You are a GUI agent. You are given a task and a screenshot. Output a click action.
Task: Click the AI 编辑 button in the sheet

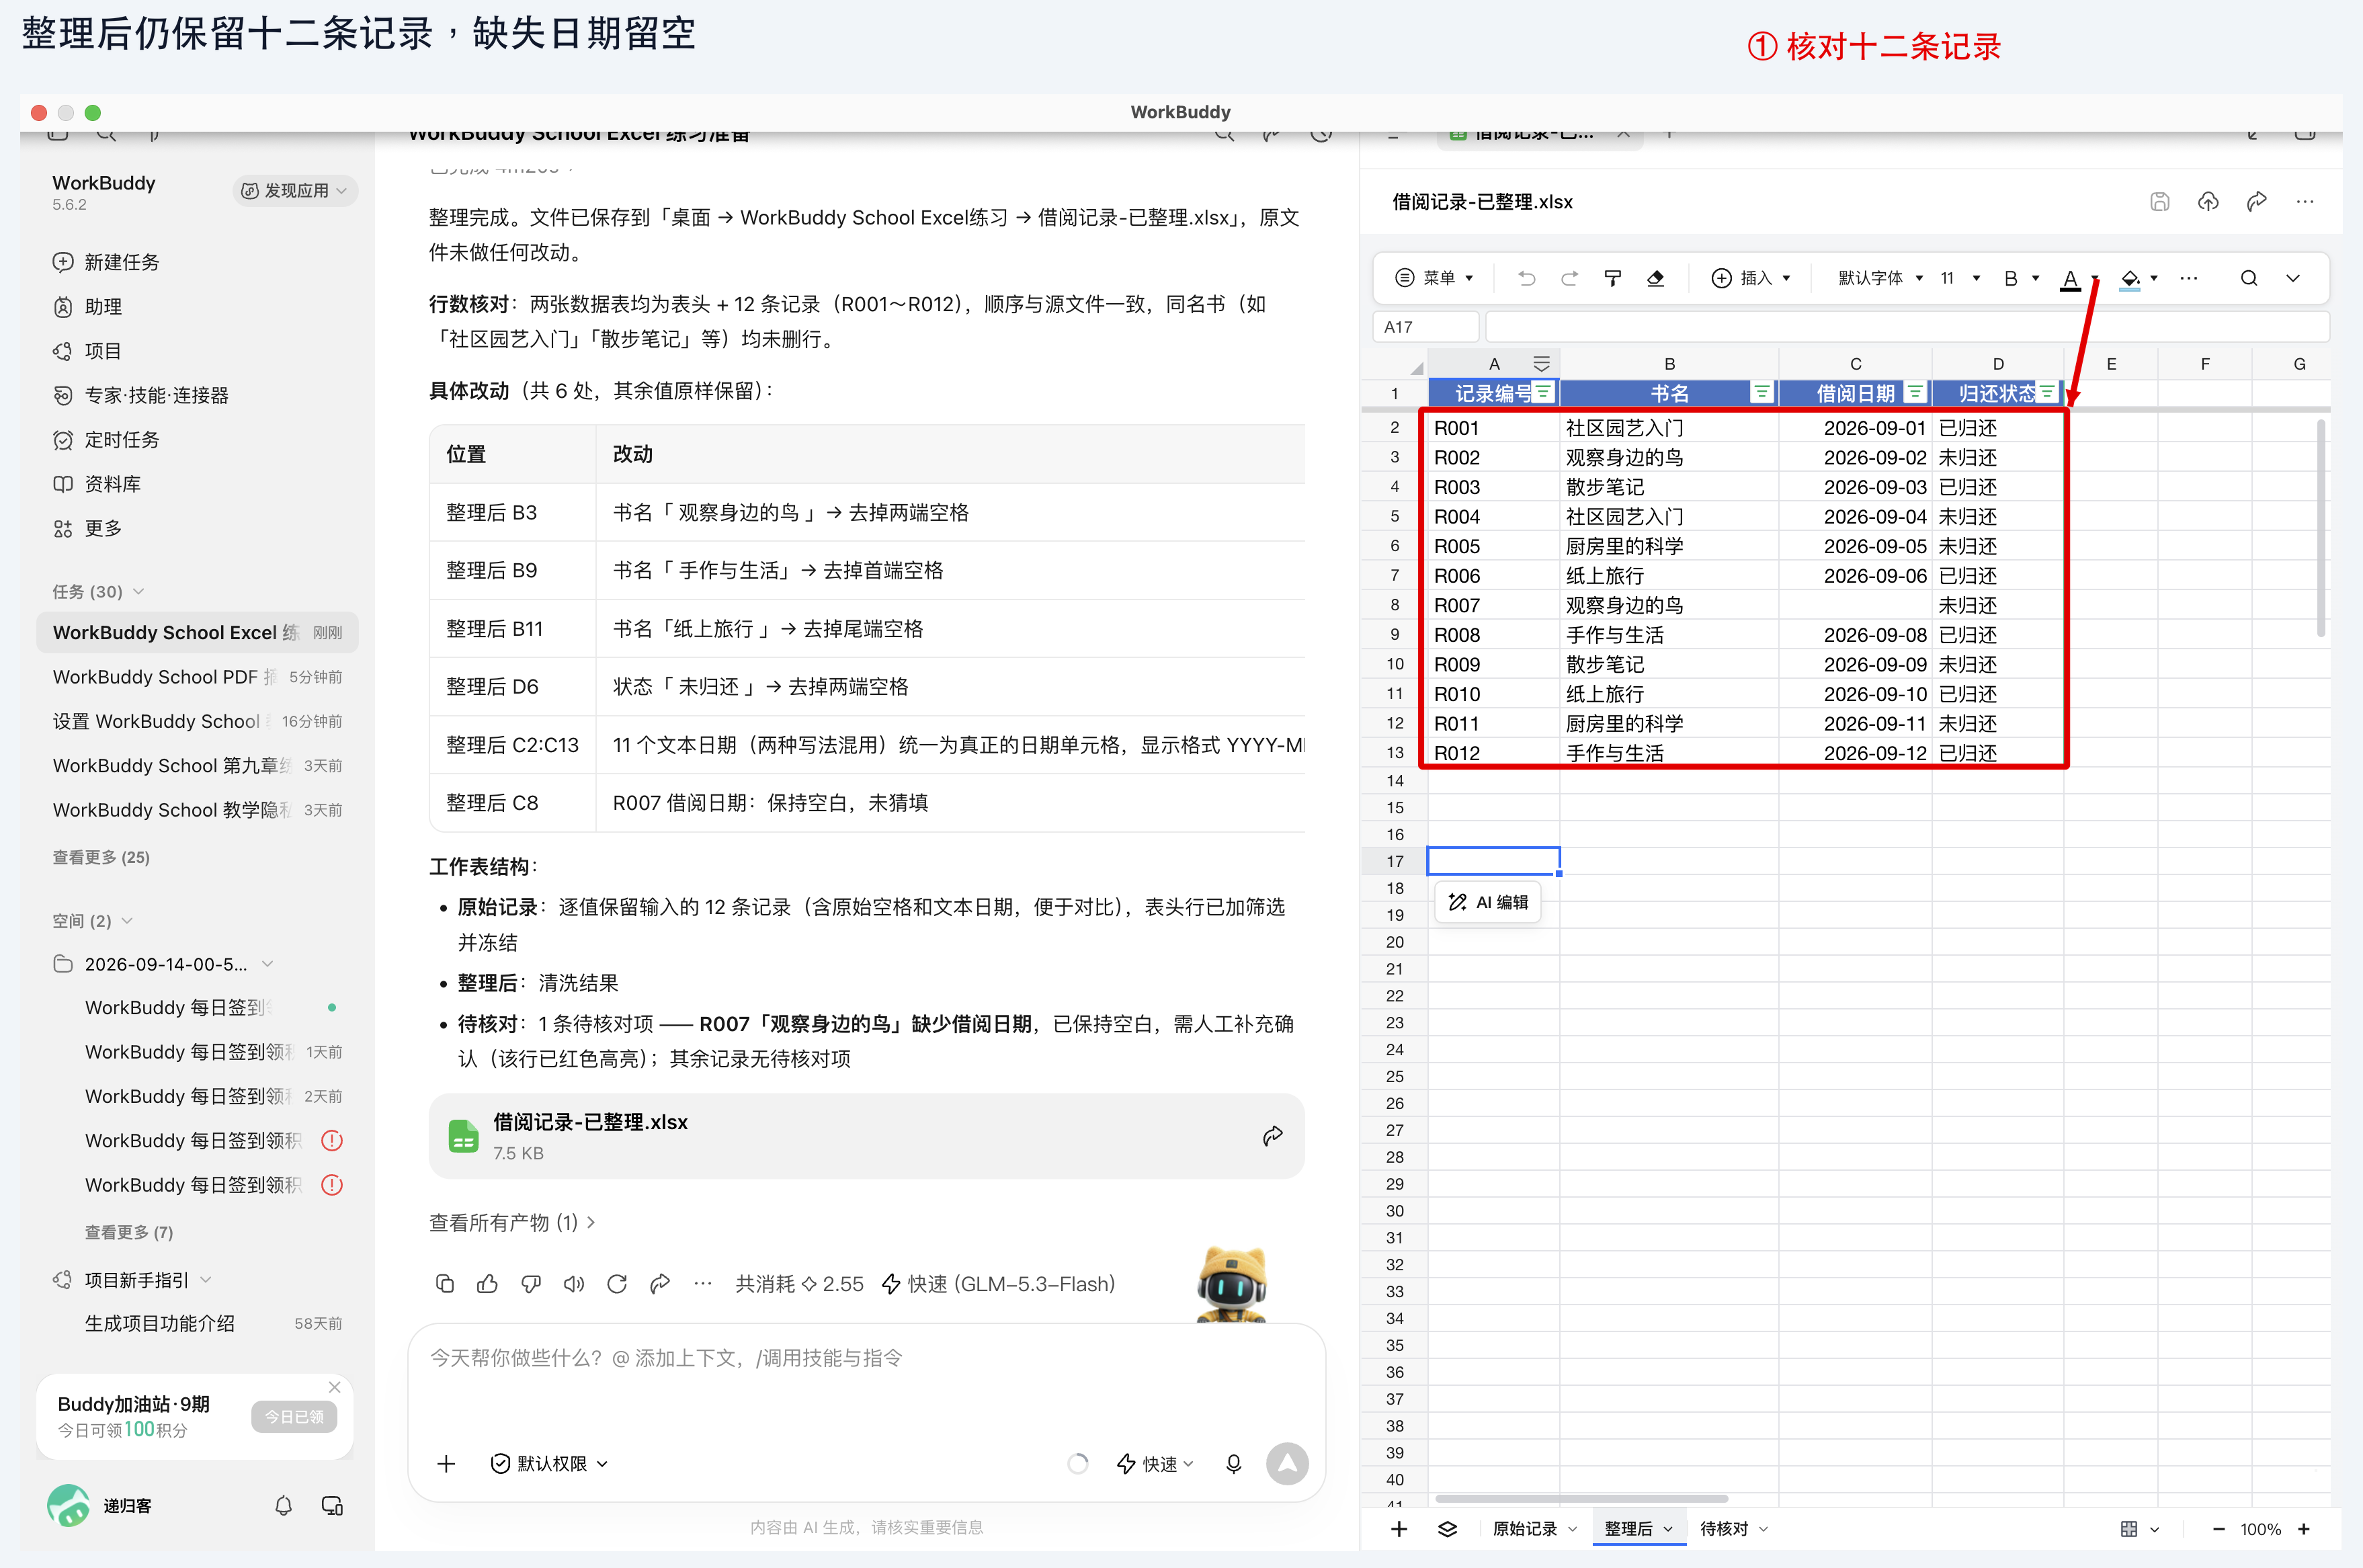point(1488,902)
